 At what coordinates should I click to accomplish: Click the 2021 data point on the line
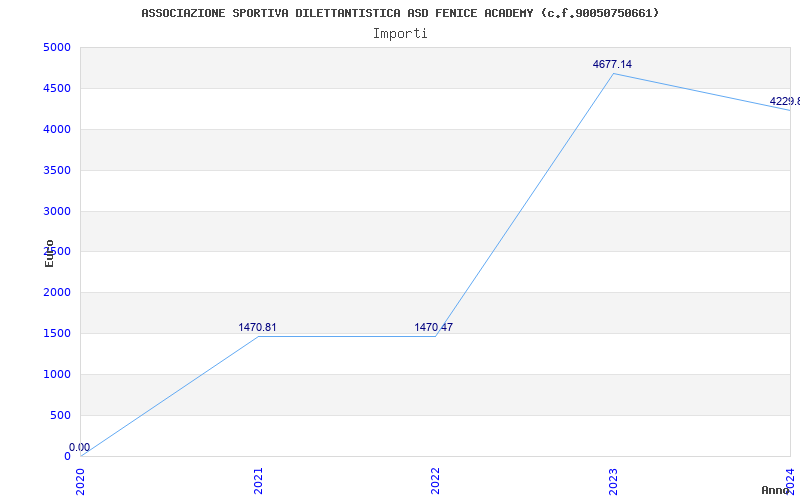[x=258, y=336]
